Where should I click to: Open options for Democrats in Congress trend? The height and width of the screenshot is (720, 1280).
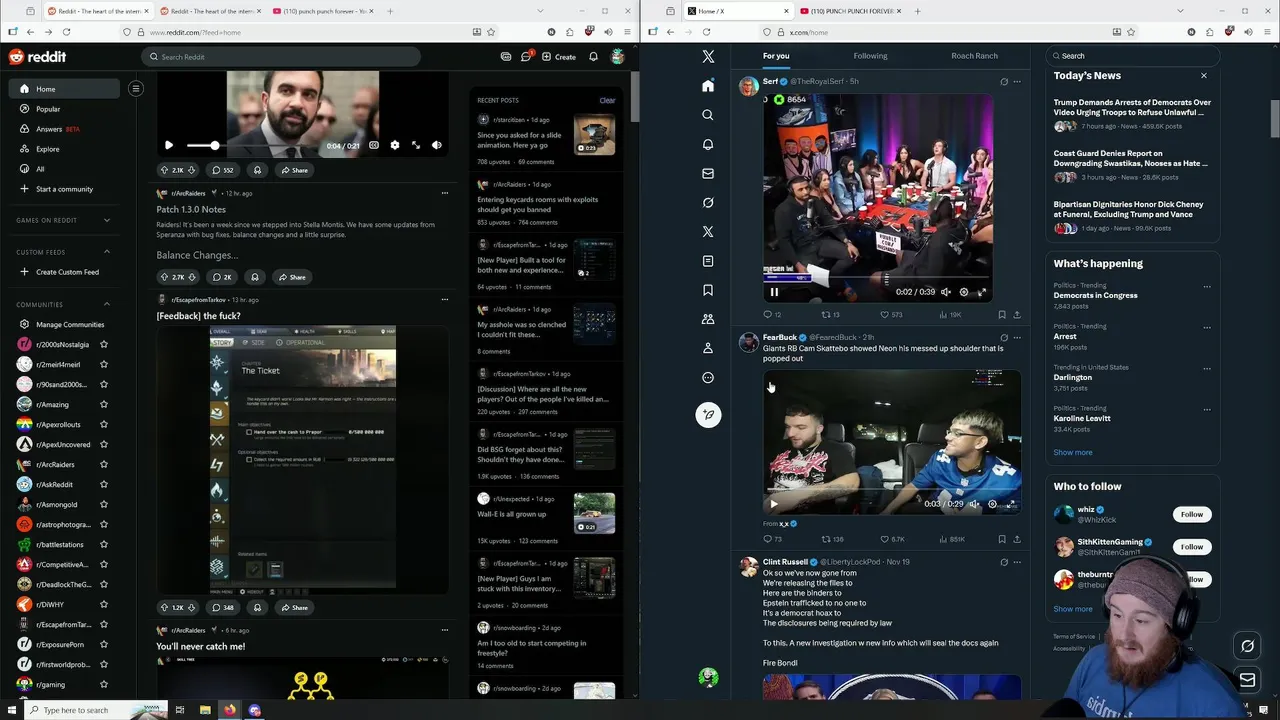pyautogui.click(x=1207, y=286)
